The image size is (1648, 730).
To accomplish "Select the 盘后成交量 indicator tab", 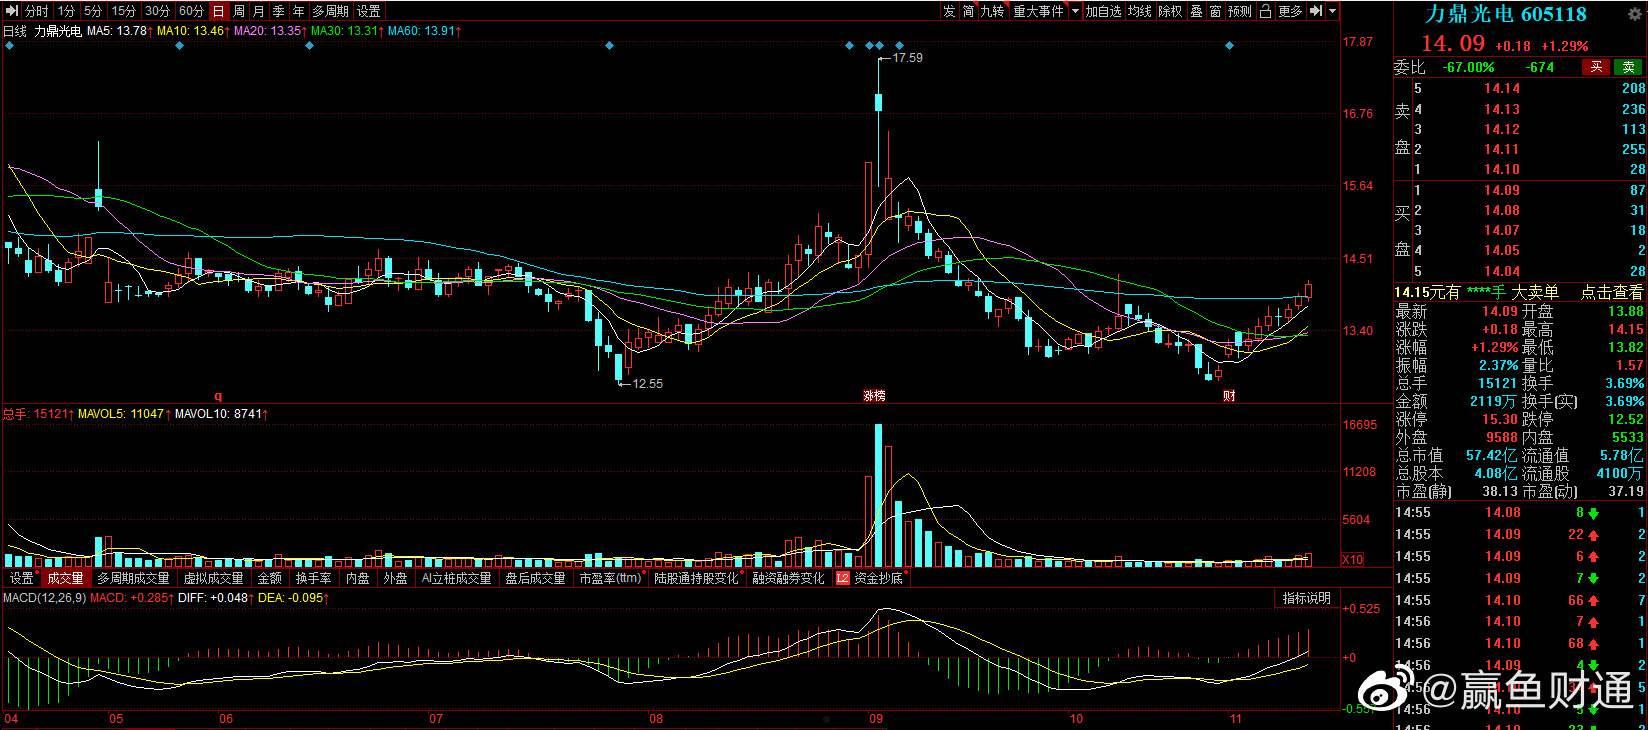I will pos(536,578).
